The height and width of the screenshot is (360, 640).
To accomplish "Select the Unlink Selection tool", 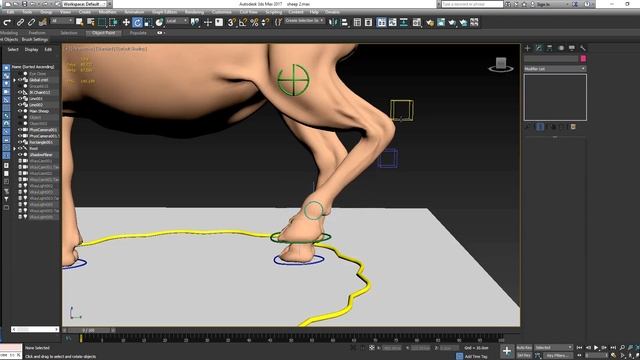I will [31, 22].
